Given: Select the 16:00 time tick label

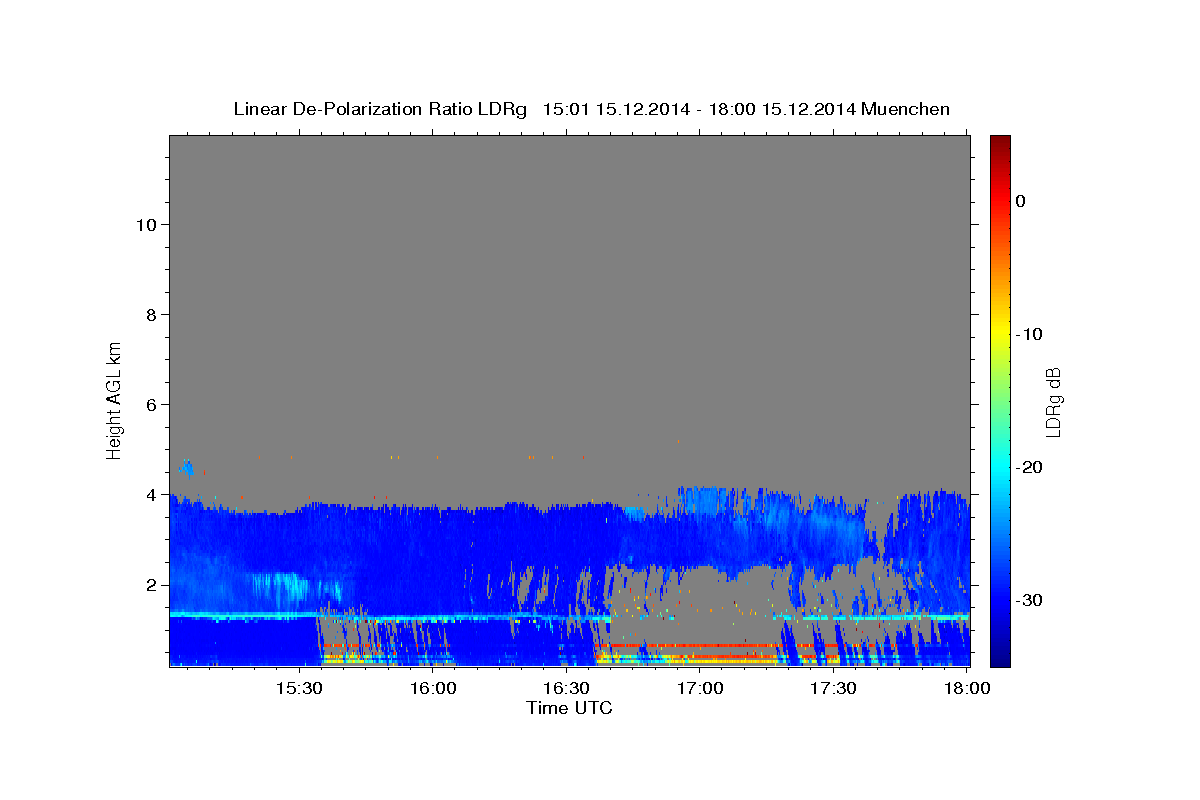Looking at the screenshot, I should [433, 688].
